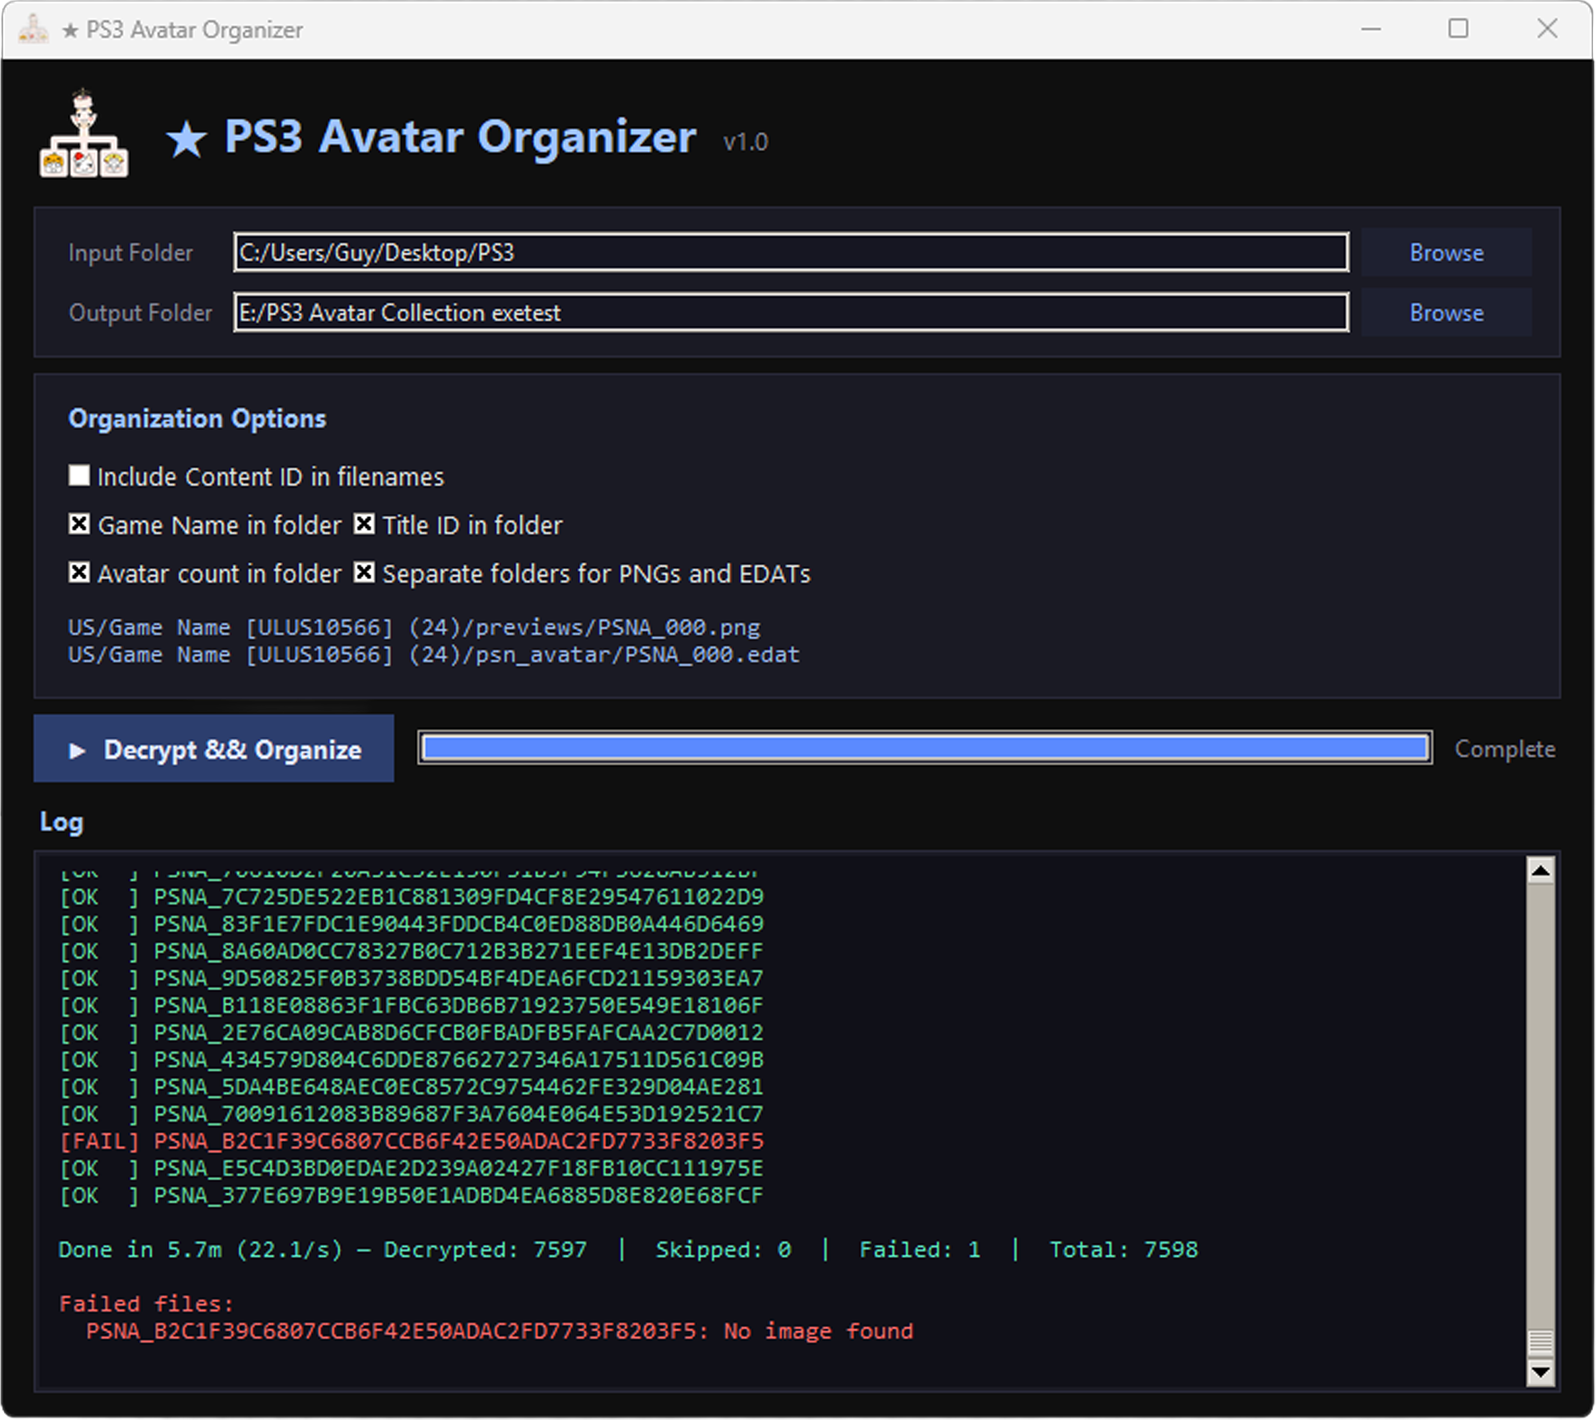Screen dimensions: 1596x1420
Task: Click the completed progress bar
Action: 925,748
